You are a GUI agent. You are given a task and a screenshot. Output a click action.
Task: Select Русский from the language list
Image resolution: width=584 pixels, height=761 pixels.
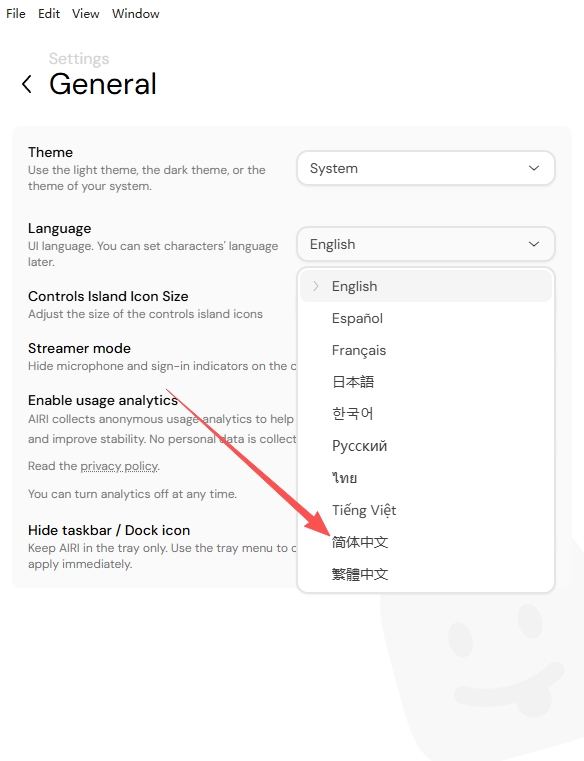click(426, 446)
